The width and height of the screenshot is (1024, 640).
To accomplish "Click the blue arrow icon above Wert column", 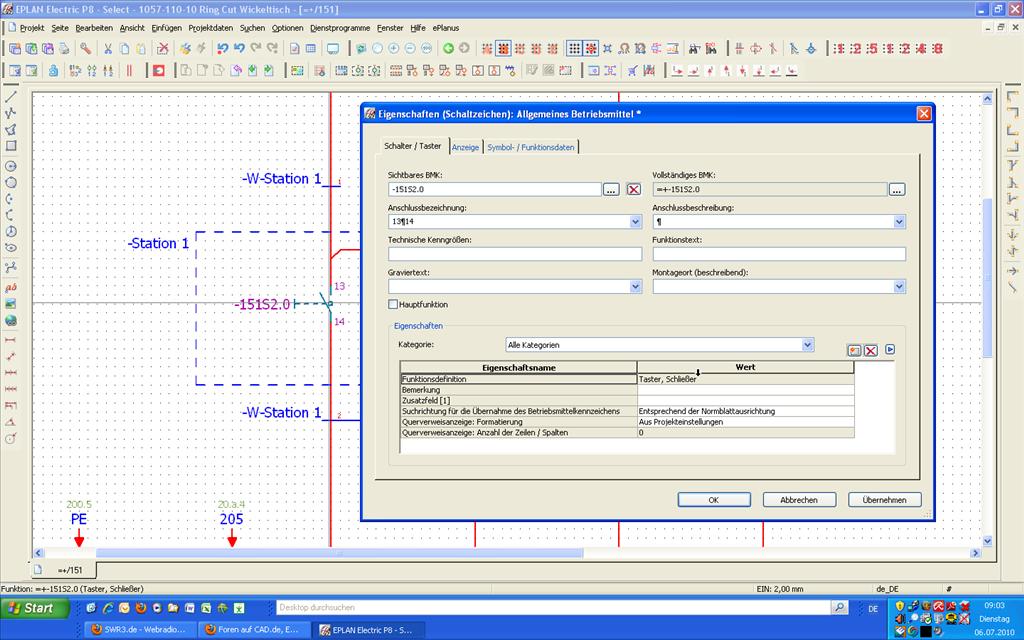I will click(889, 350).
